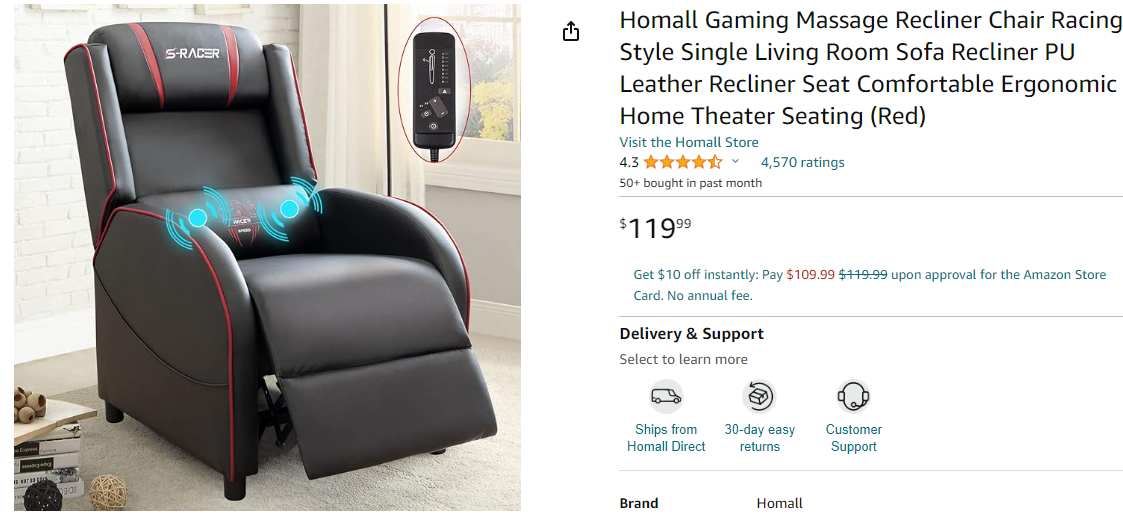
Task: Select Customer Support text label
Action: click(x=853, y=438)
